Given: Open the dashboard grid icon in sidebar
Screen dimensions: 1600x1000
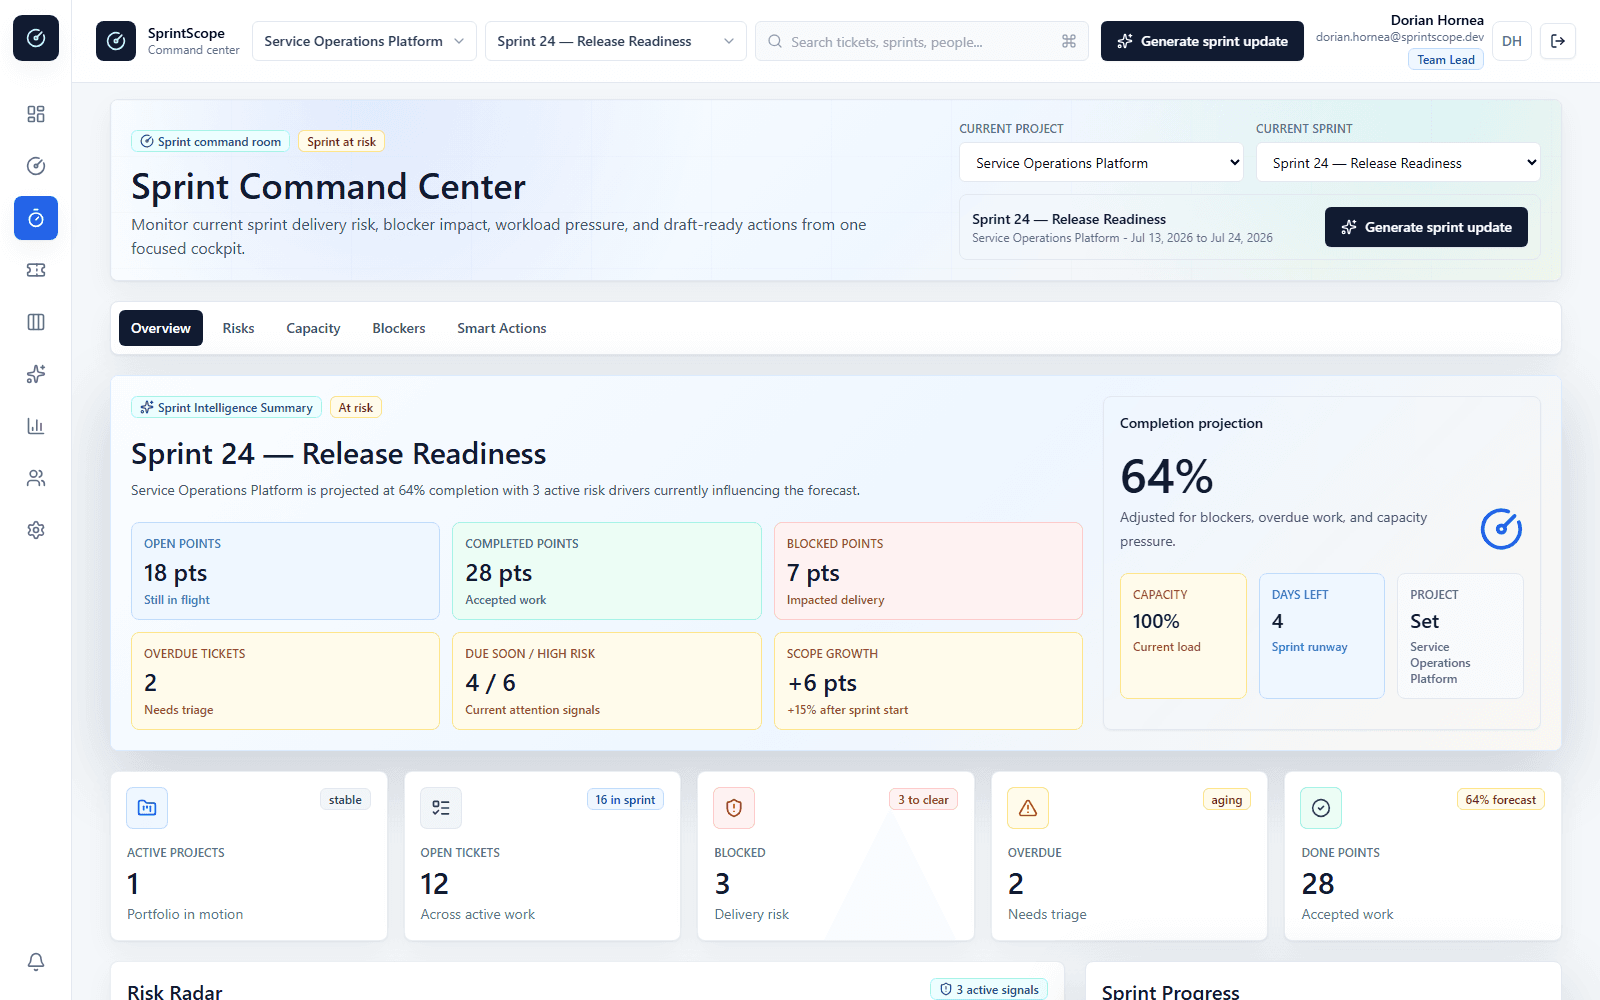Looking at the screenshot, I should coord(36,114).
